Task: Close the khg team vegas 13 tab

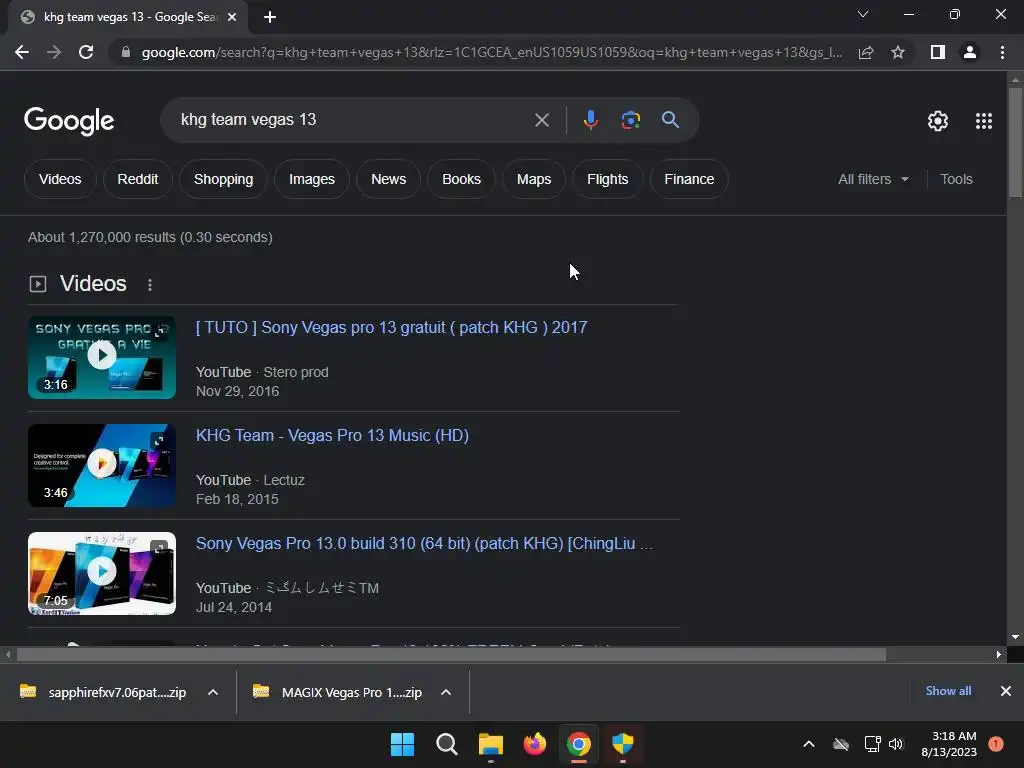Action: click(231, 17)
